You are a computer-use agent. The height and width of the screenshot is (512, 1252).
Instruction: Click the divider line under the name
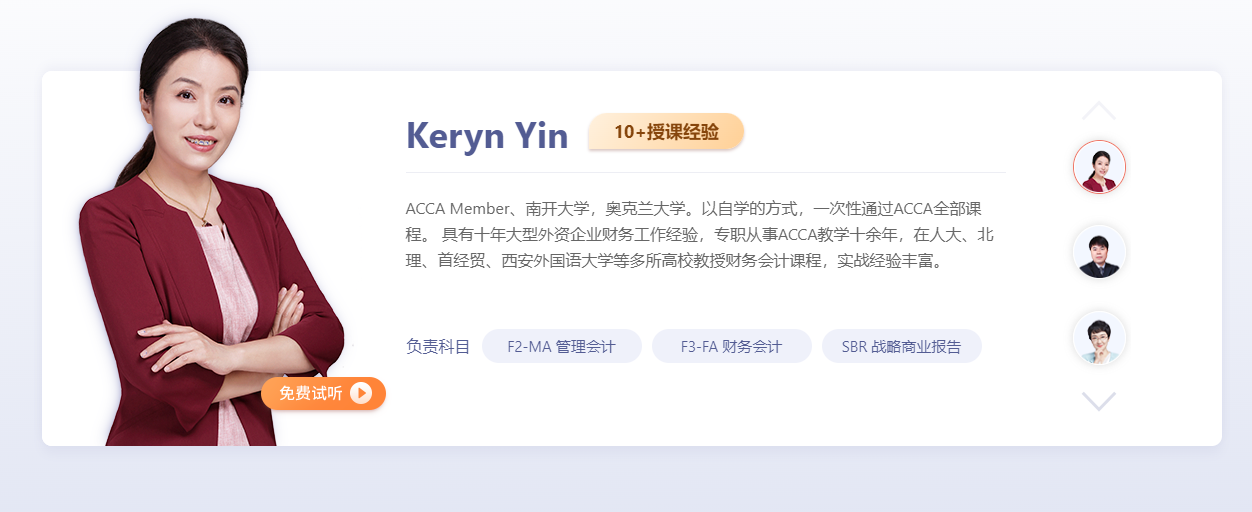tap(705, 173)
